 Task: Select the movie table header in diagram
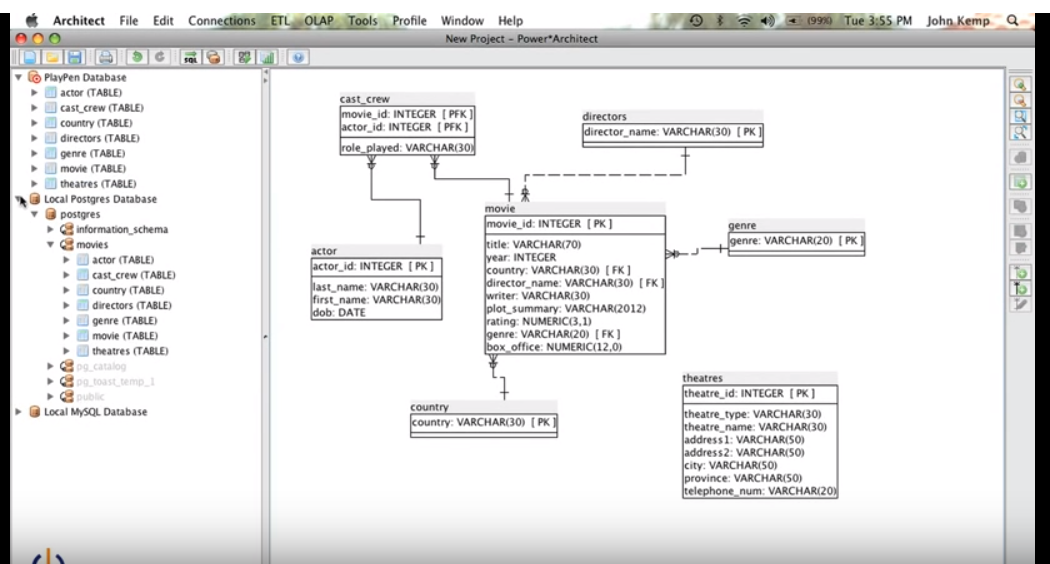coord(499,208)
